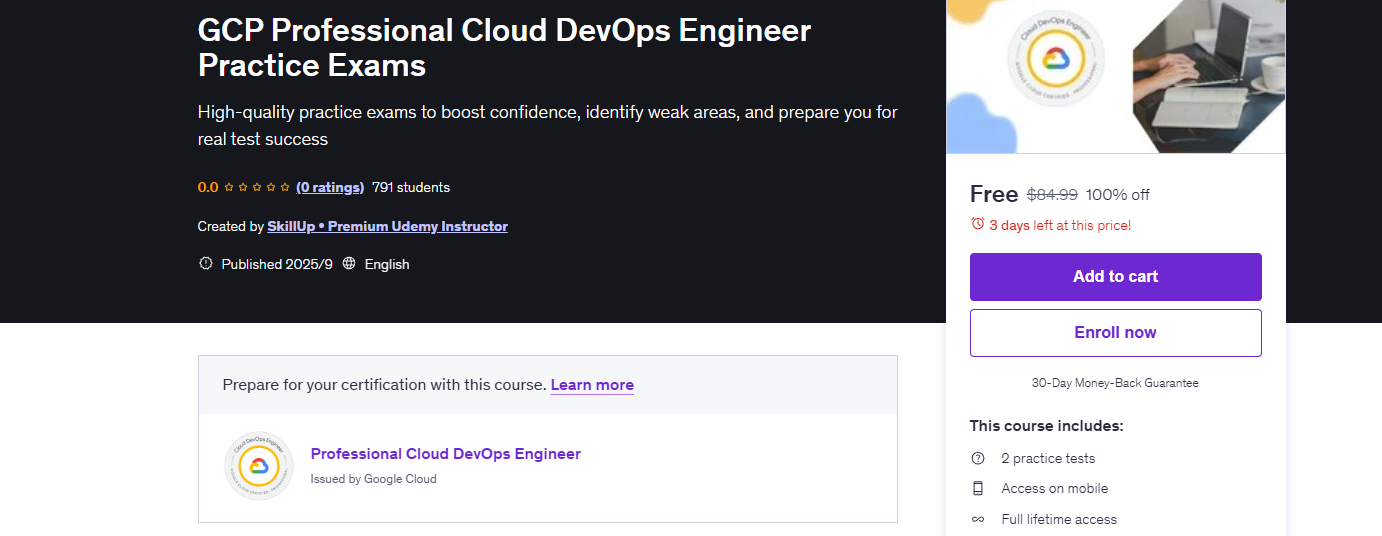The image size is (1382, 536).
Task: Click the infinity lifetime access icon
Action: click(x=978, y=519)
